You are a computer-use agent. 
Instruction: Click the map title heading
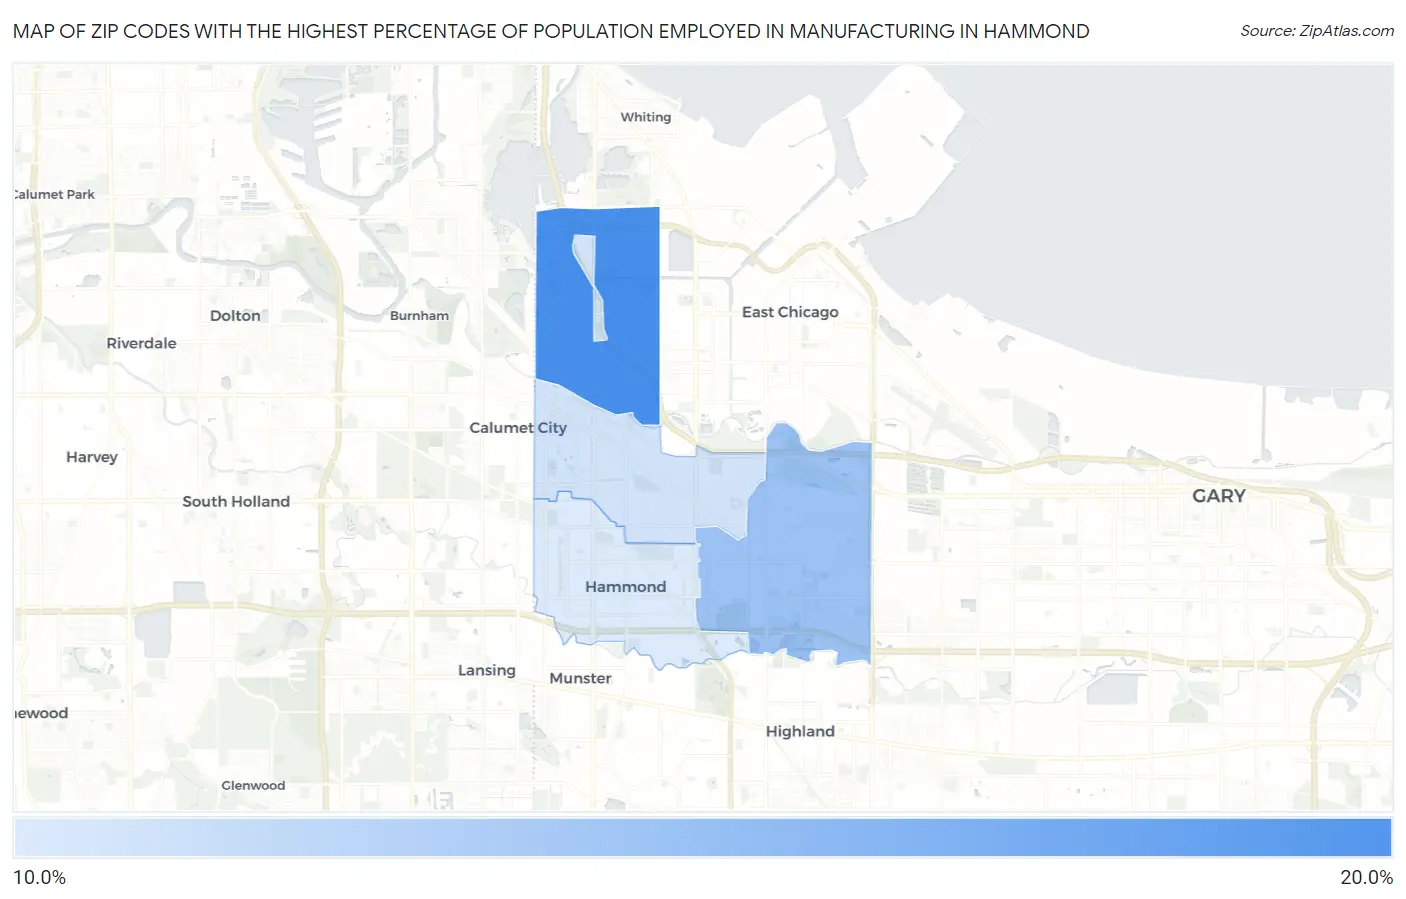click(551, 31)
